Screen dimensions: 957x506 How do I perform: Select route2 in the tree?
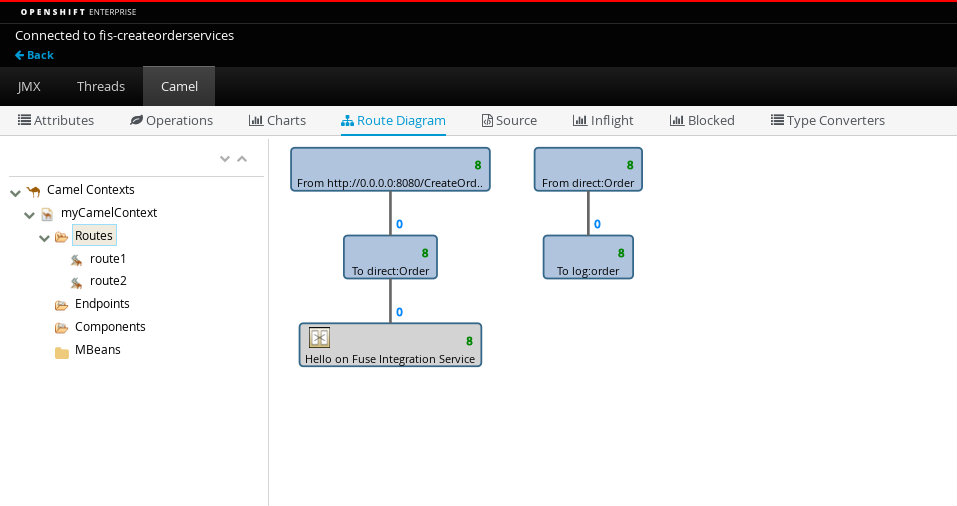click(x=108, y=281)
